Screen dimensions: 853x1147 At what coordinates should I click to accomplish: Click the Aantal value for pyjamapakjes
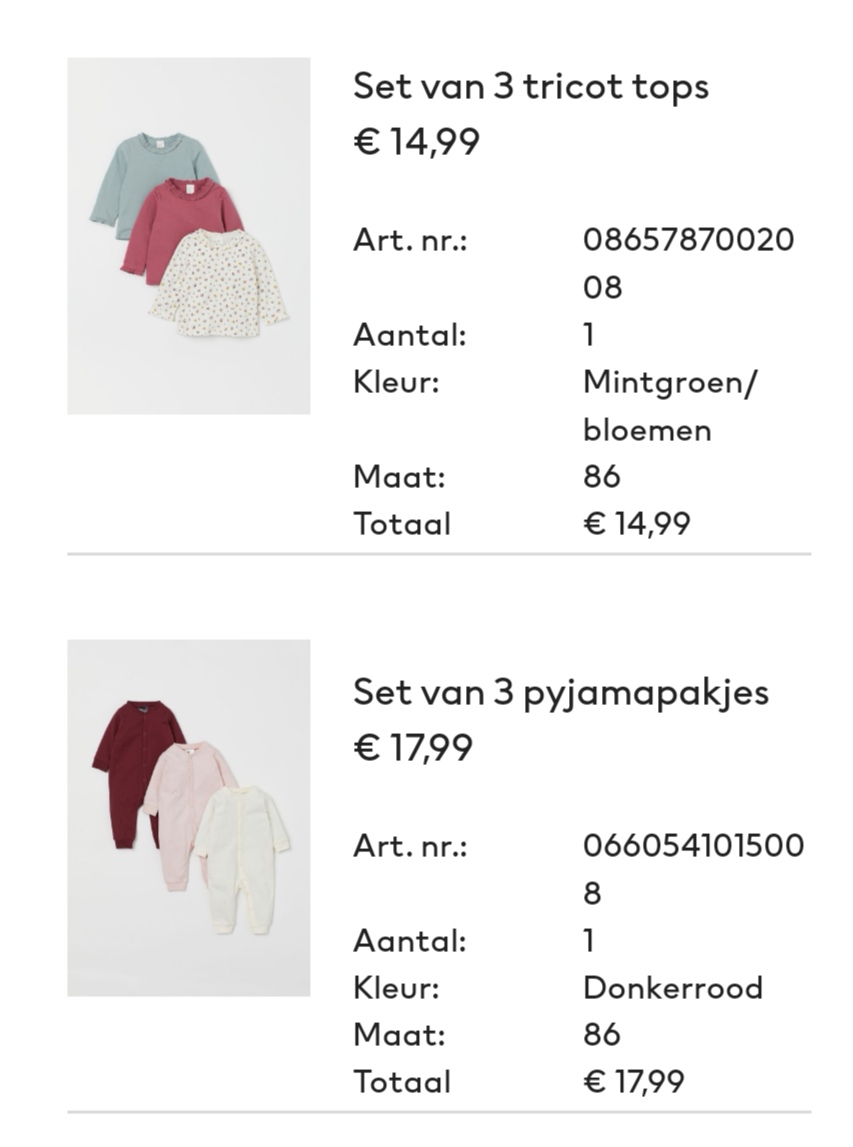tap(590, 941)
